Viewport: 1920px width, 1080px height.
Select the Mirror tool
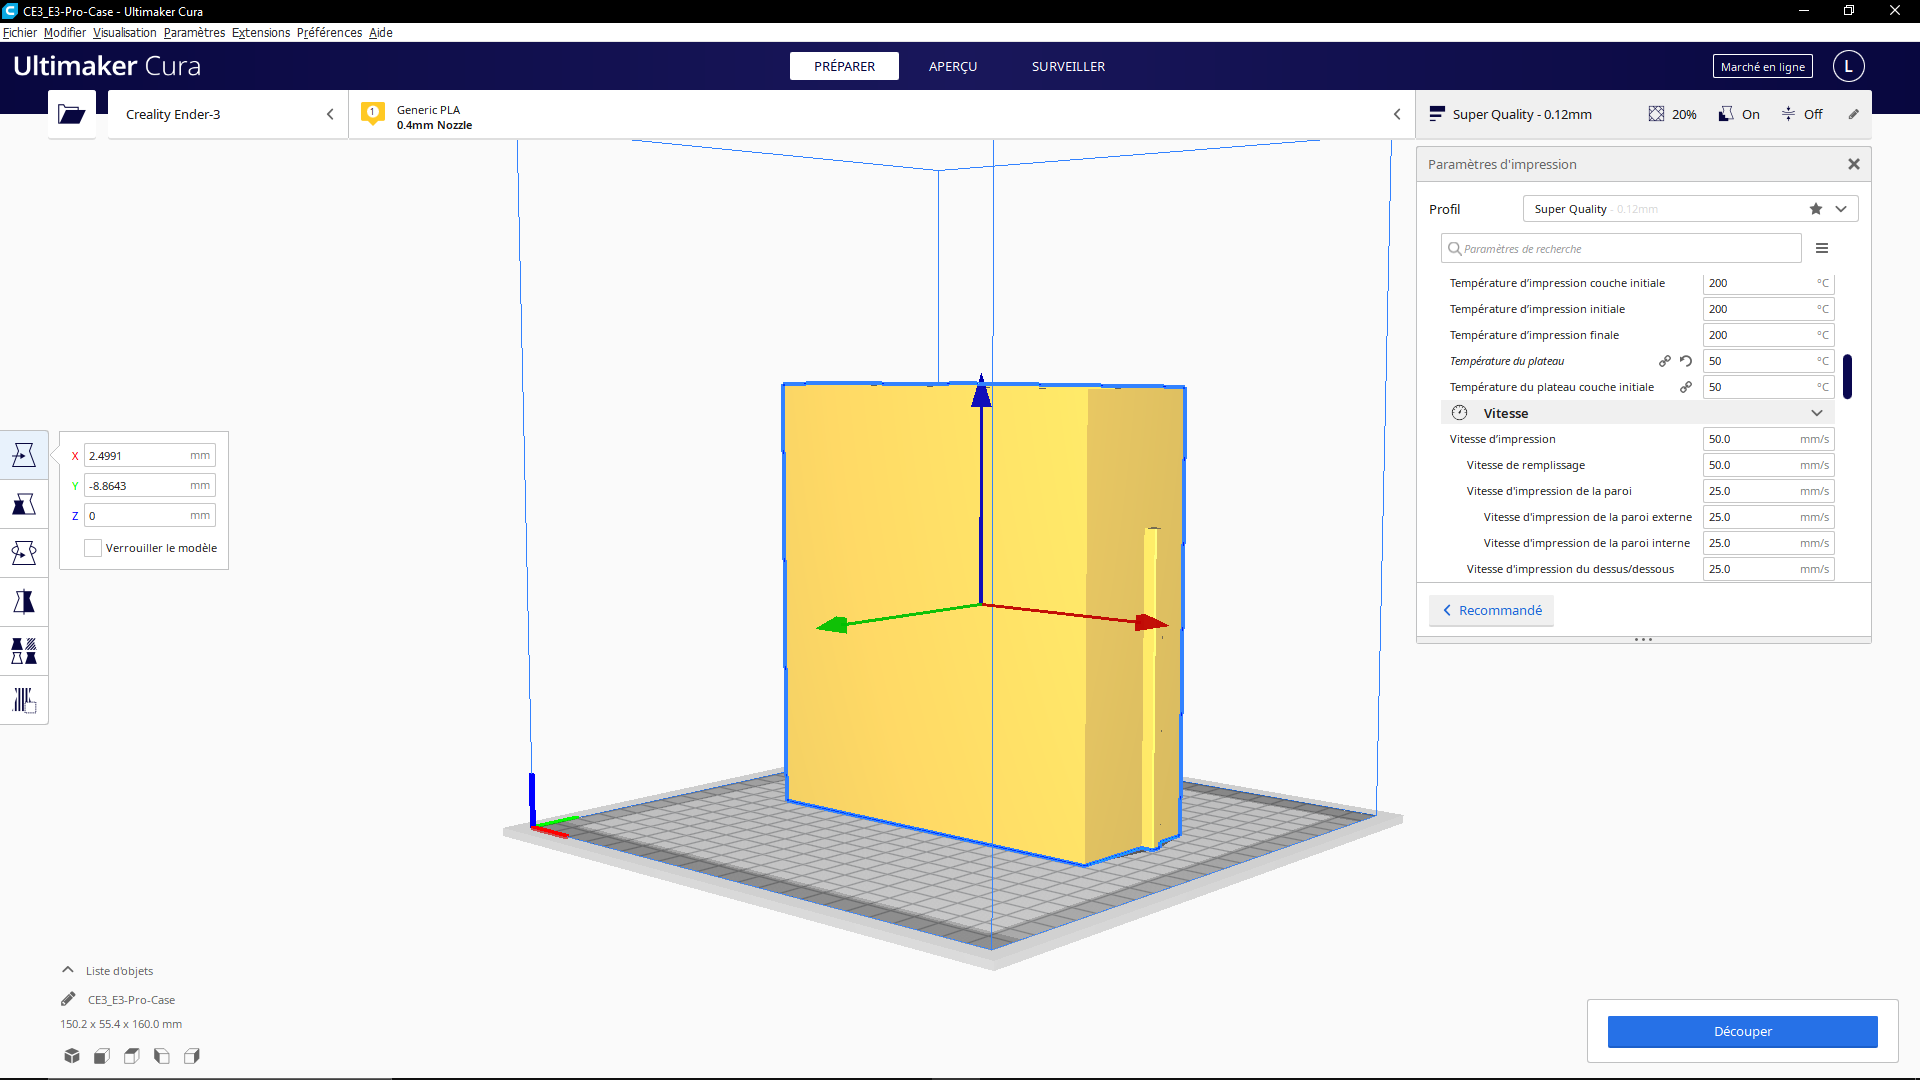(24, 602)
